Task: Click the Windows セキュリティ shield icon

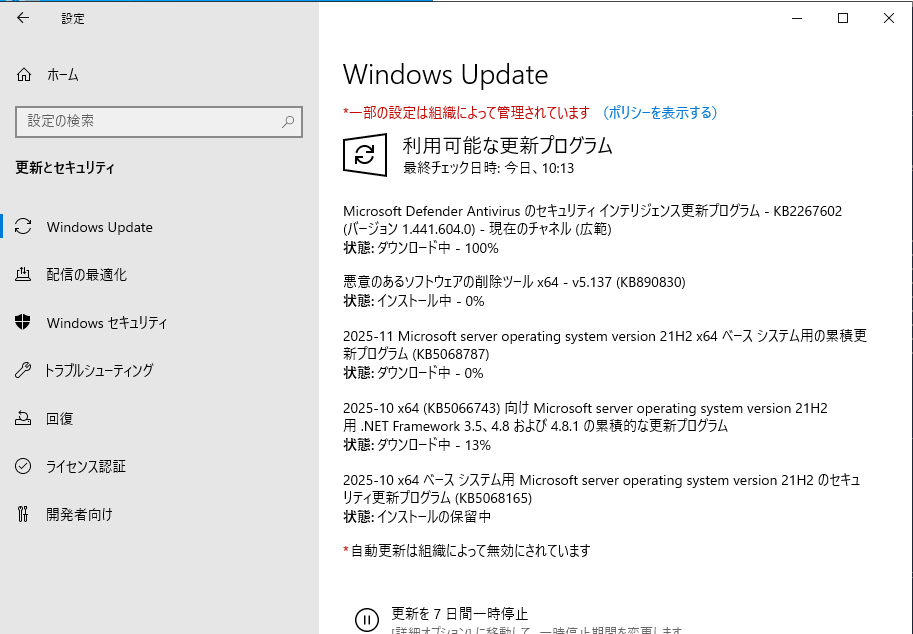Action: tap(24, 323)
